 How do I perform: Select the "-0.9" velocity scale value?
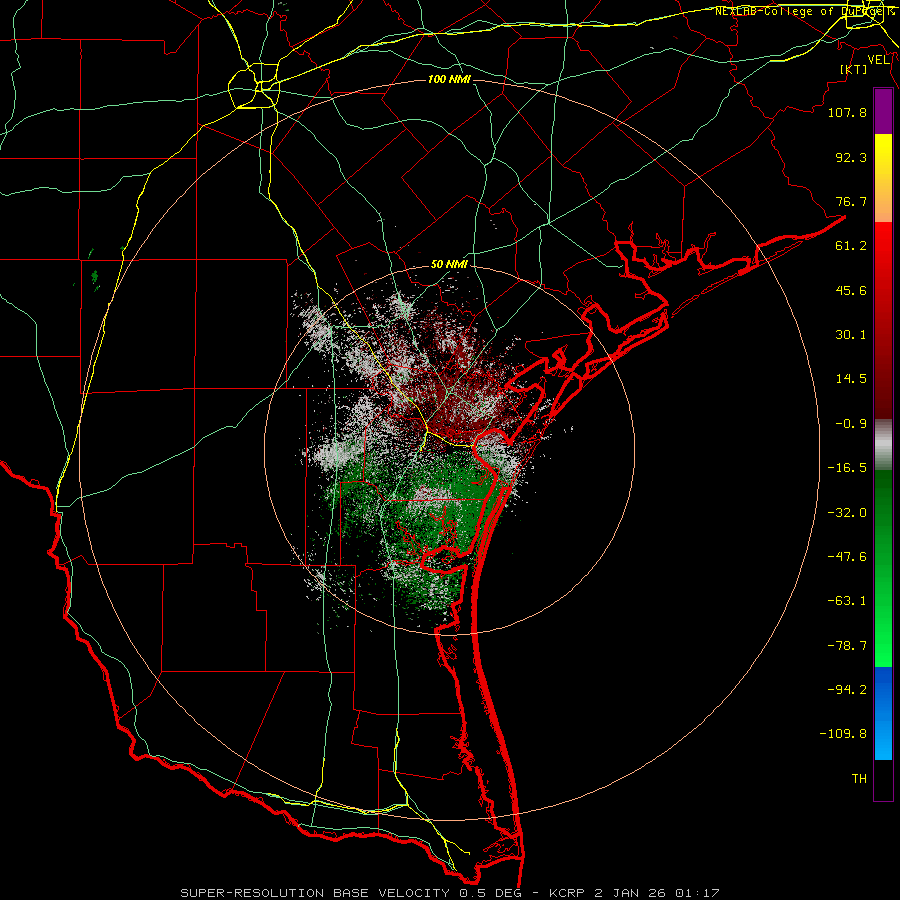[x=851, y=424]
